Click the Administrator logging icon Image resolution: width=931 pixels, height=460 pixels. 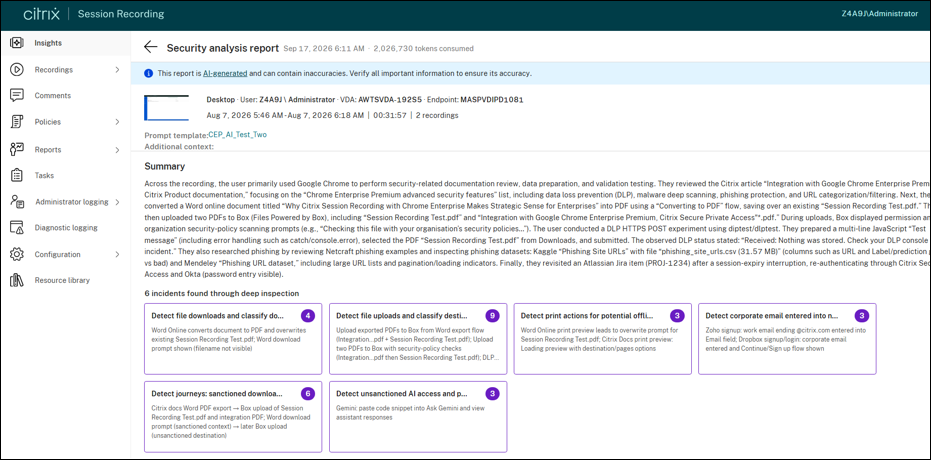click(x=17, y=202)
